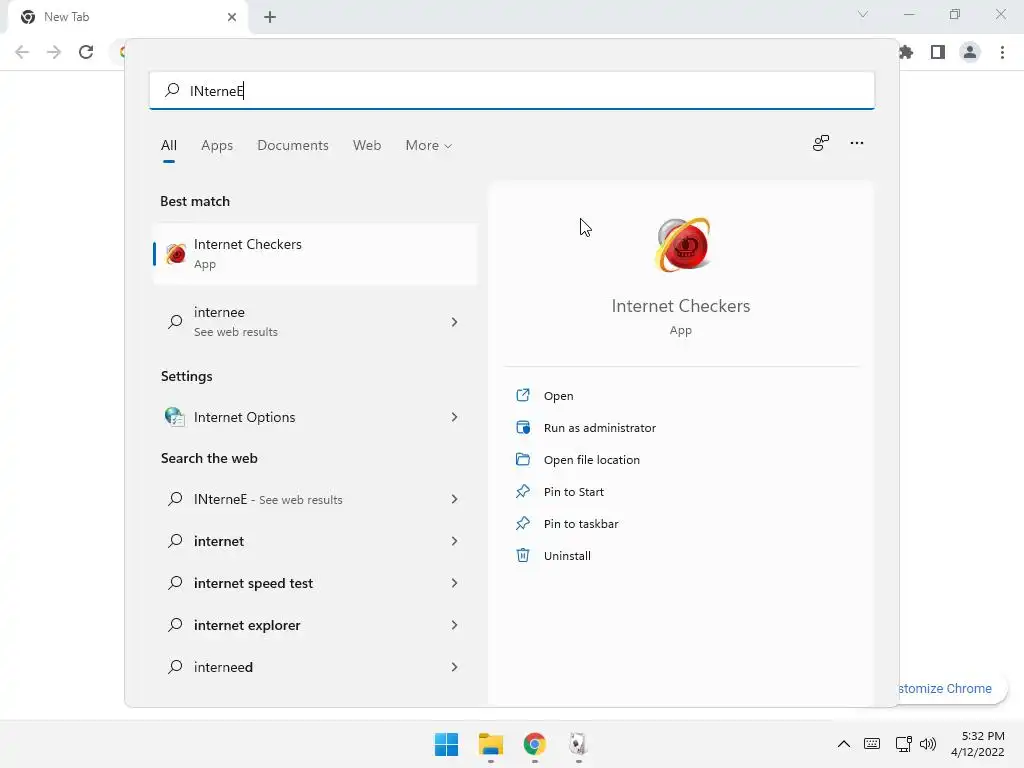Screen dimensions: 1024x768
Task: Expand the internee web result arrow
Action: pyautogui.click(x=455, y=322)
